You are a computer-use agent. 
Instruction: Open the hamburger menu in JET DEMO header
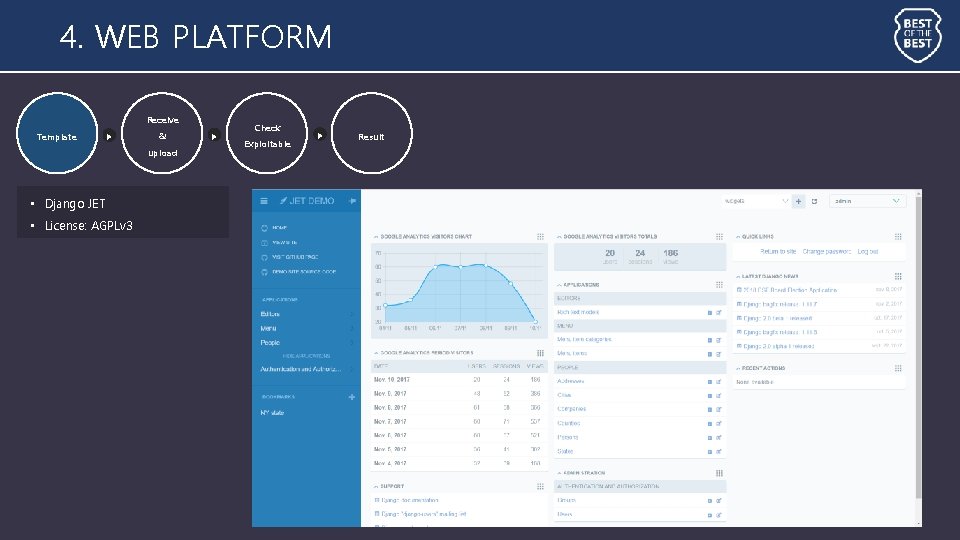point(264,201)
